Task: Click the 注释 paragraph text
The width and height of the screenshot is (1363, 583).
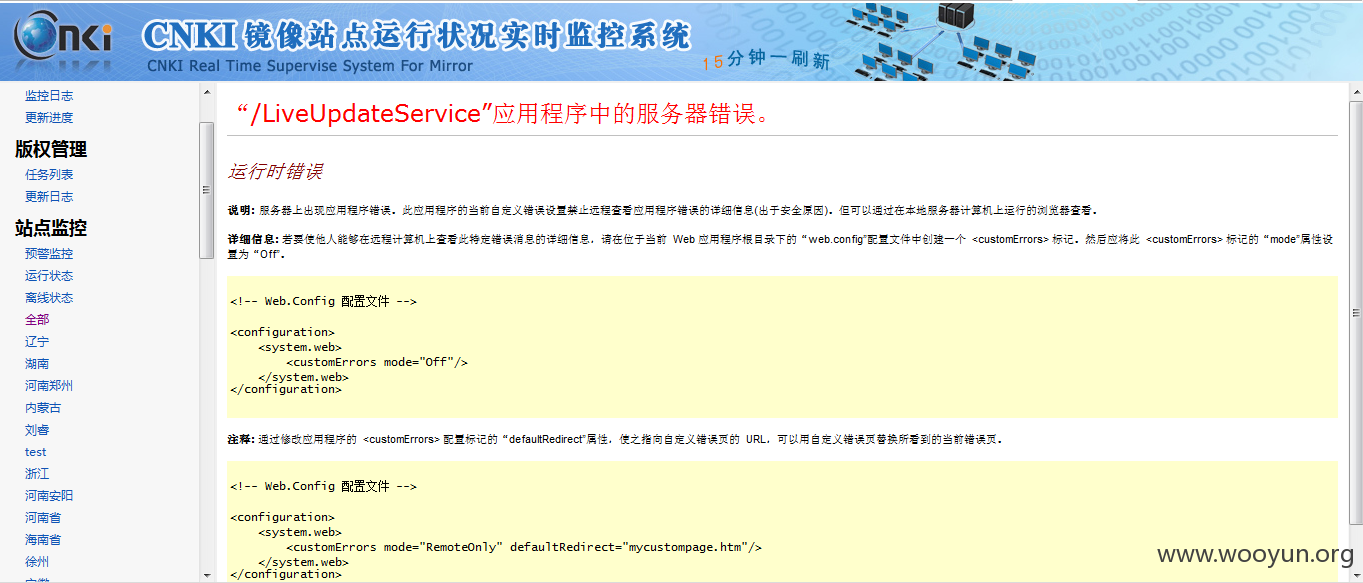Action: [x=615, y=439]
